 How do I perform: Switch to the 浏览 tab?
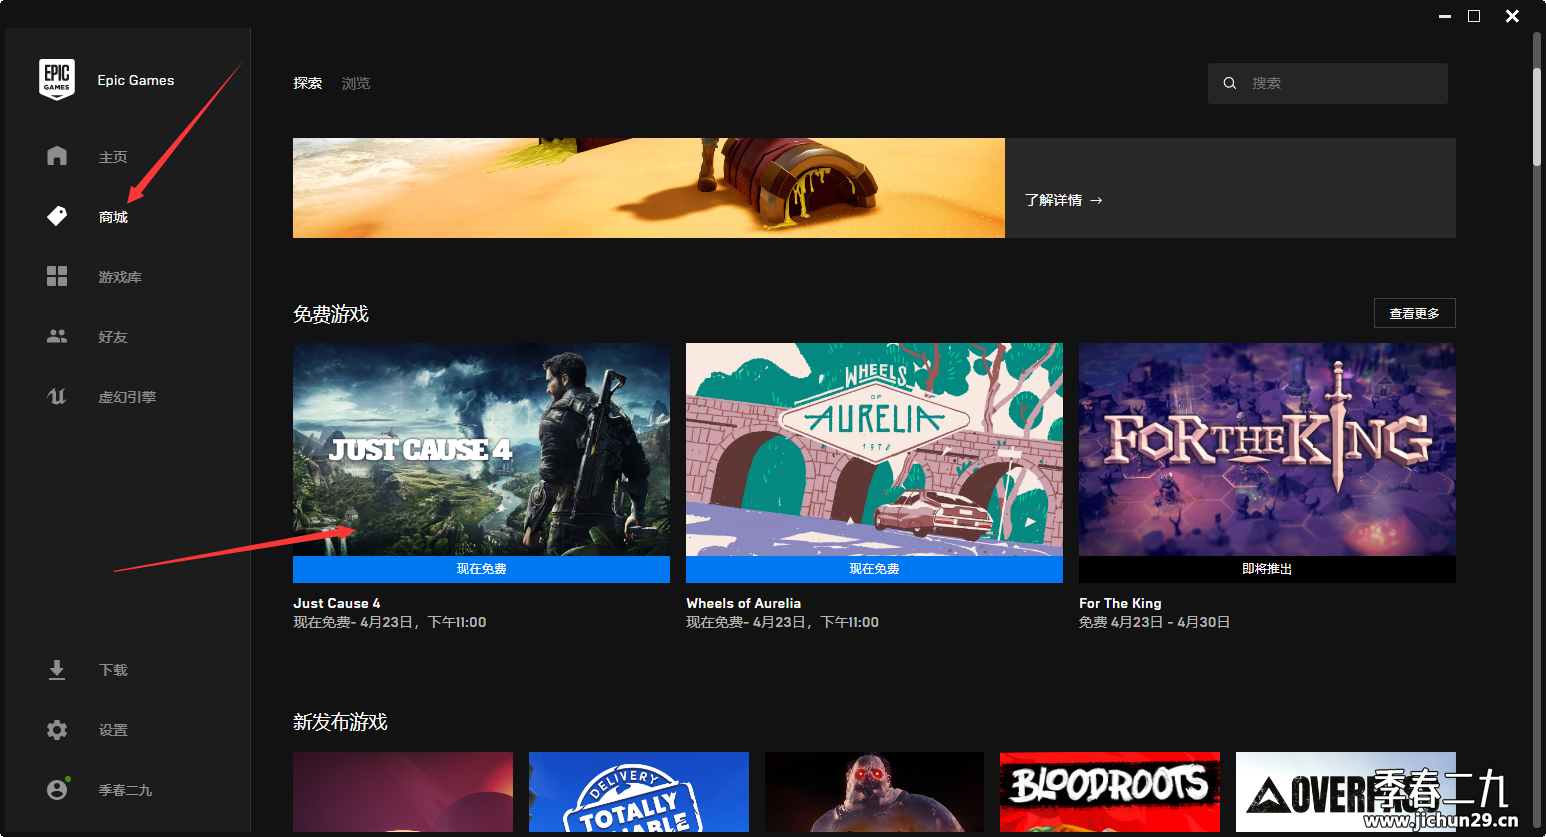tap(356, 83)
